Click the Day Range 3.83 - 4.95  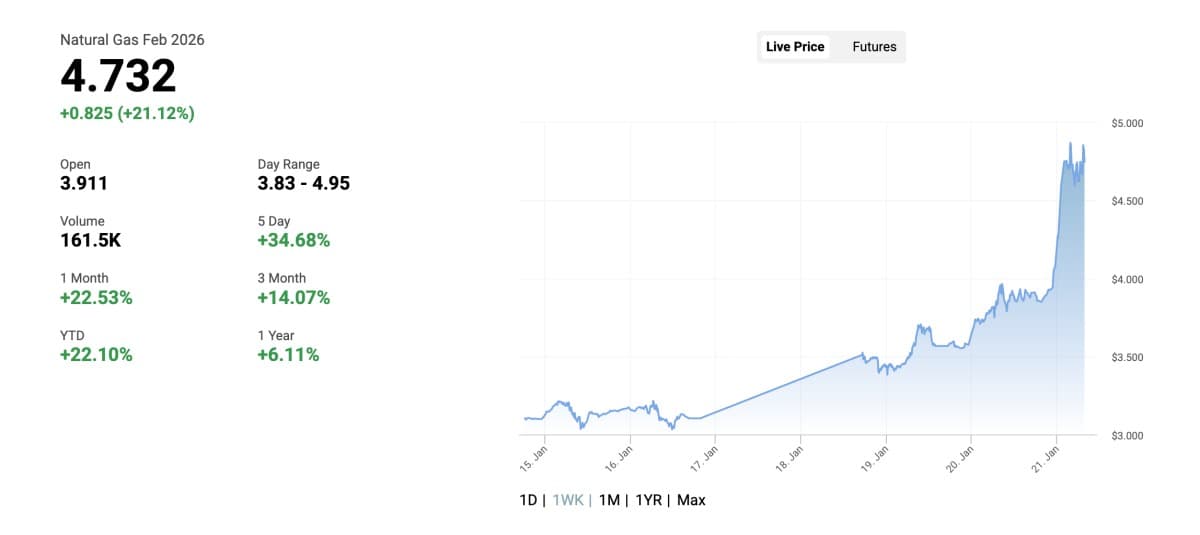(x=303, y=183)
